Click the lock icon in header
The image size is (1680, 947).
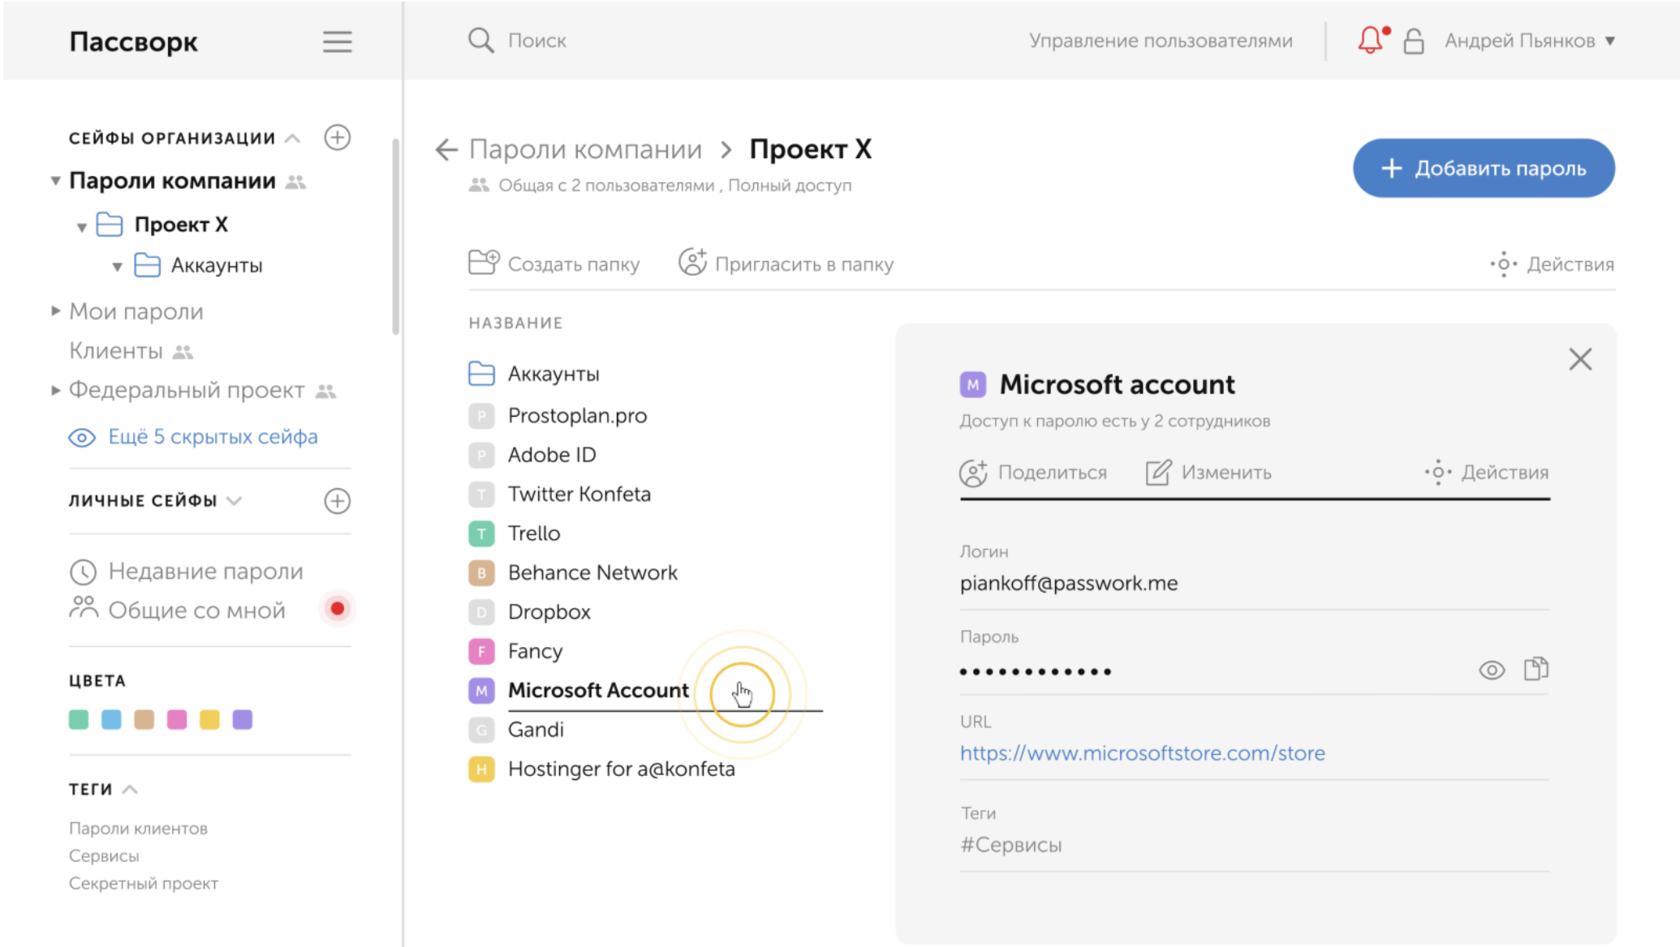tap(1413, 41)
